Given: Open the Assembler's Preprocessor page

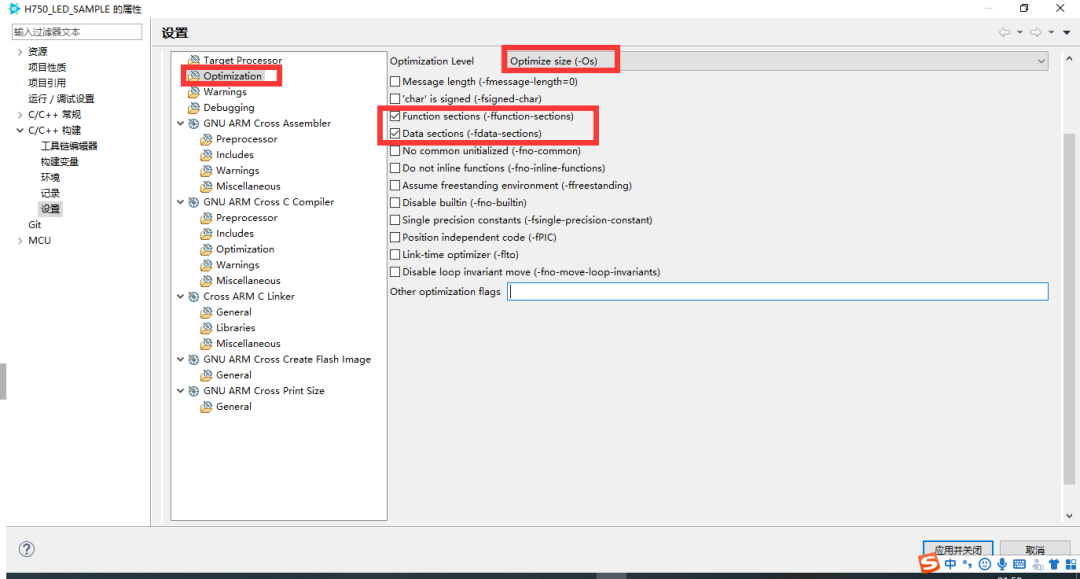Looking at the screenshot, I should tap(247, 139).
